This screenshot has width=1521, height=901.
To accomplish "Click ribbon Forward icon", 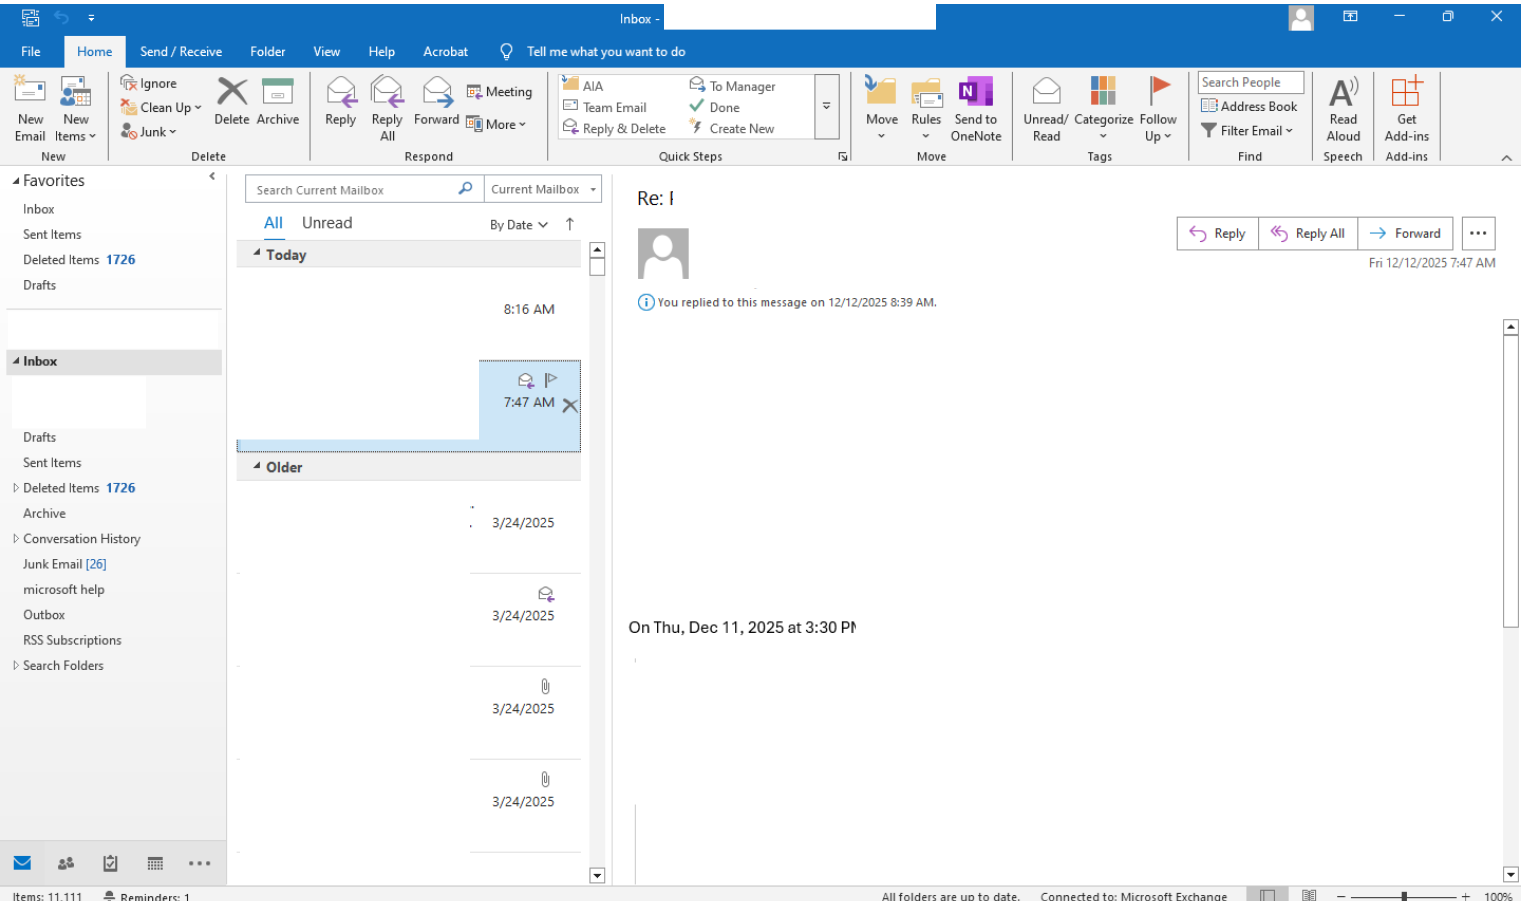I will 437,101.
